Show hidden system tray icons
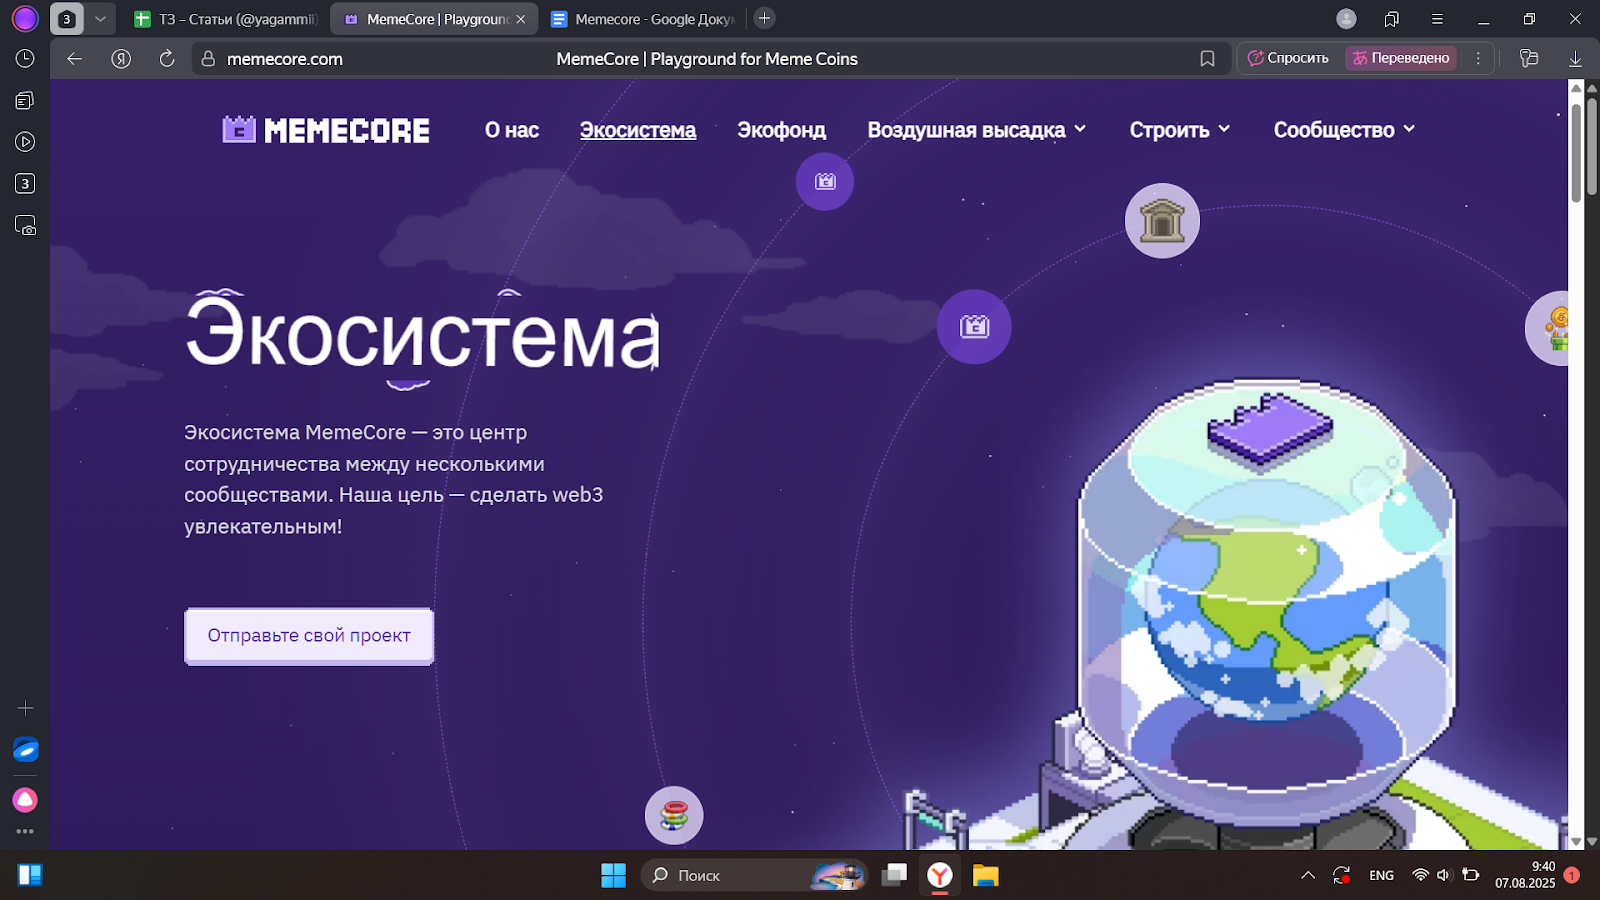 (x=1308, y=875)
